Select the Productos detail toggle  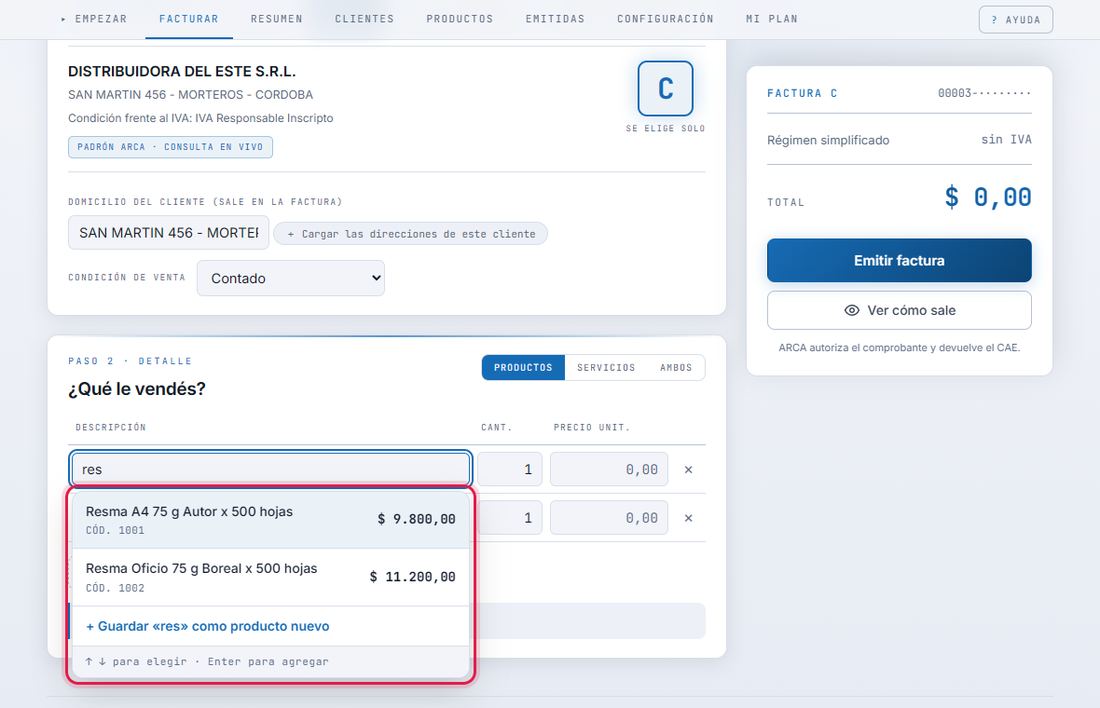(x=523, y=368)
